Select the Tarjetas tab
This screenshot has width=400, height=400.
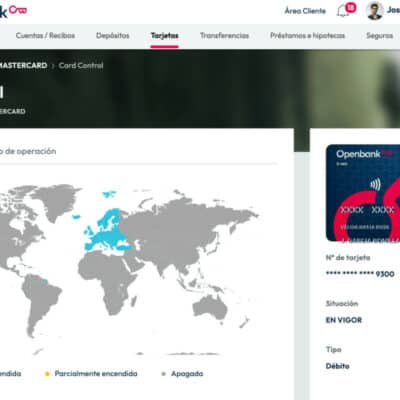pos(164,35)
